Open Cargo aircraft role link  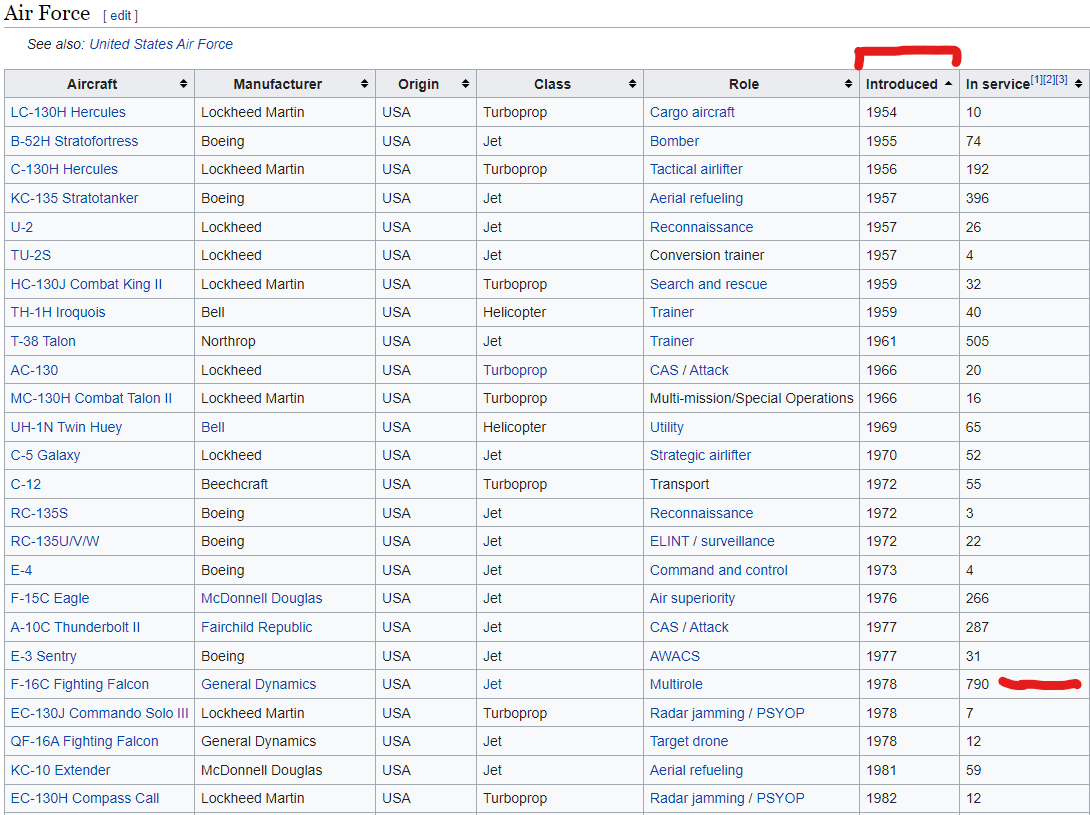(692, 112)
